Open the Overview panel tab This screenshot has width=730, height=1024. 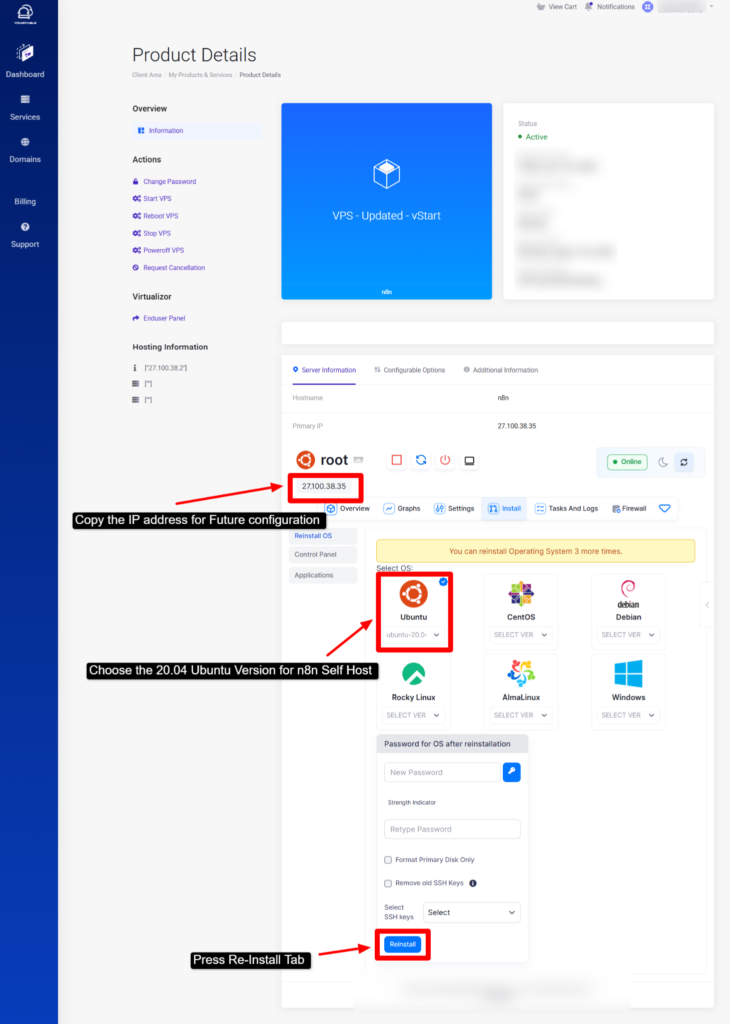[348, 509]
